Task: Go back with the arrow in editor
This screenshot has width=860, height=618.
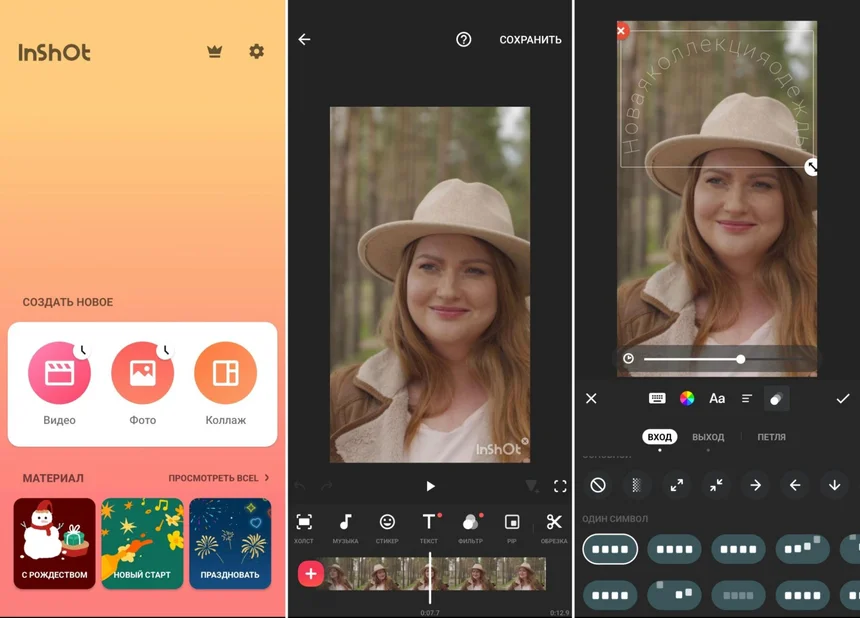Action: click(x=304, y=39)
